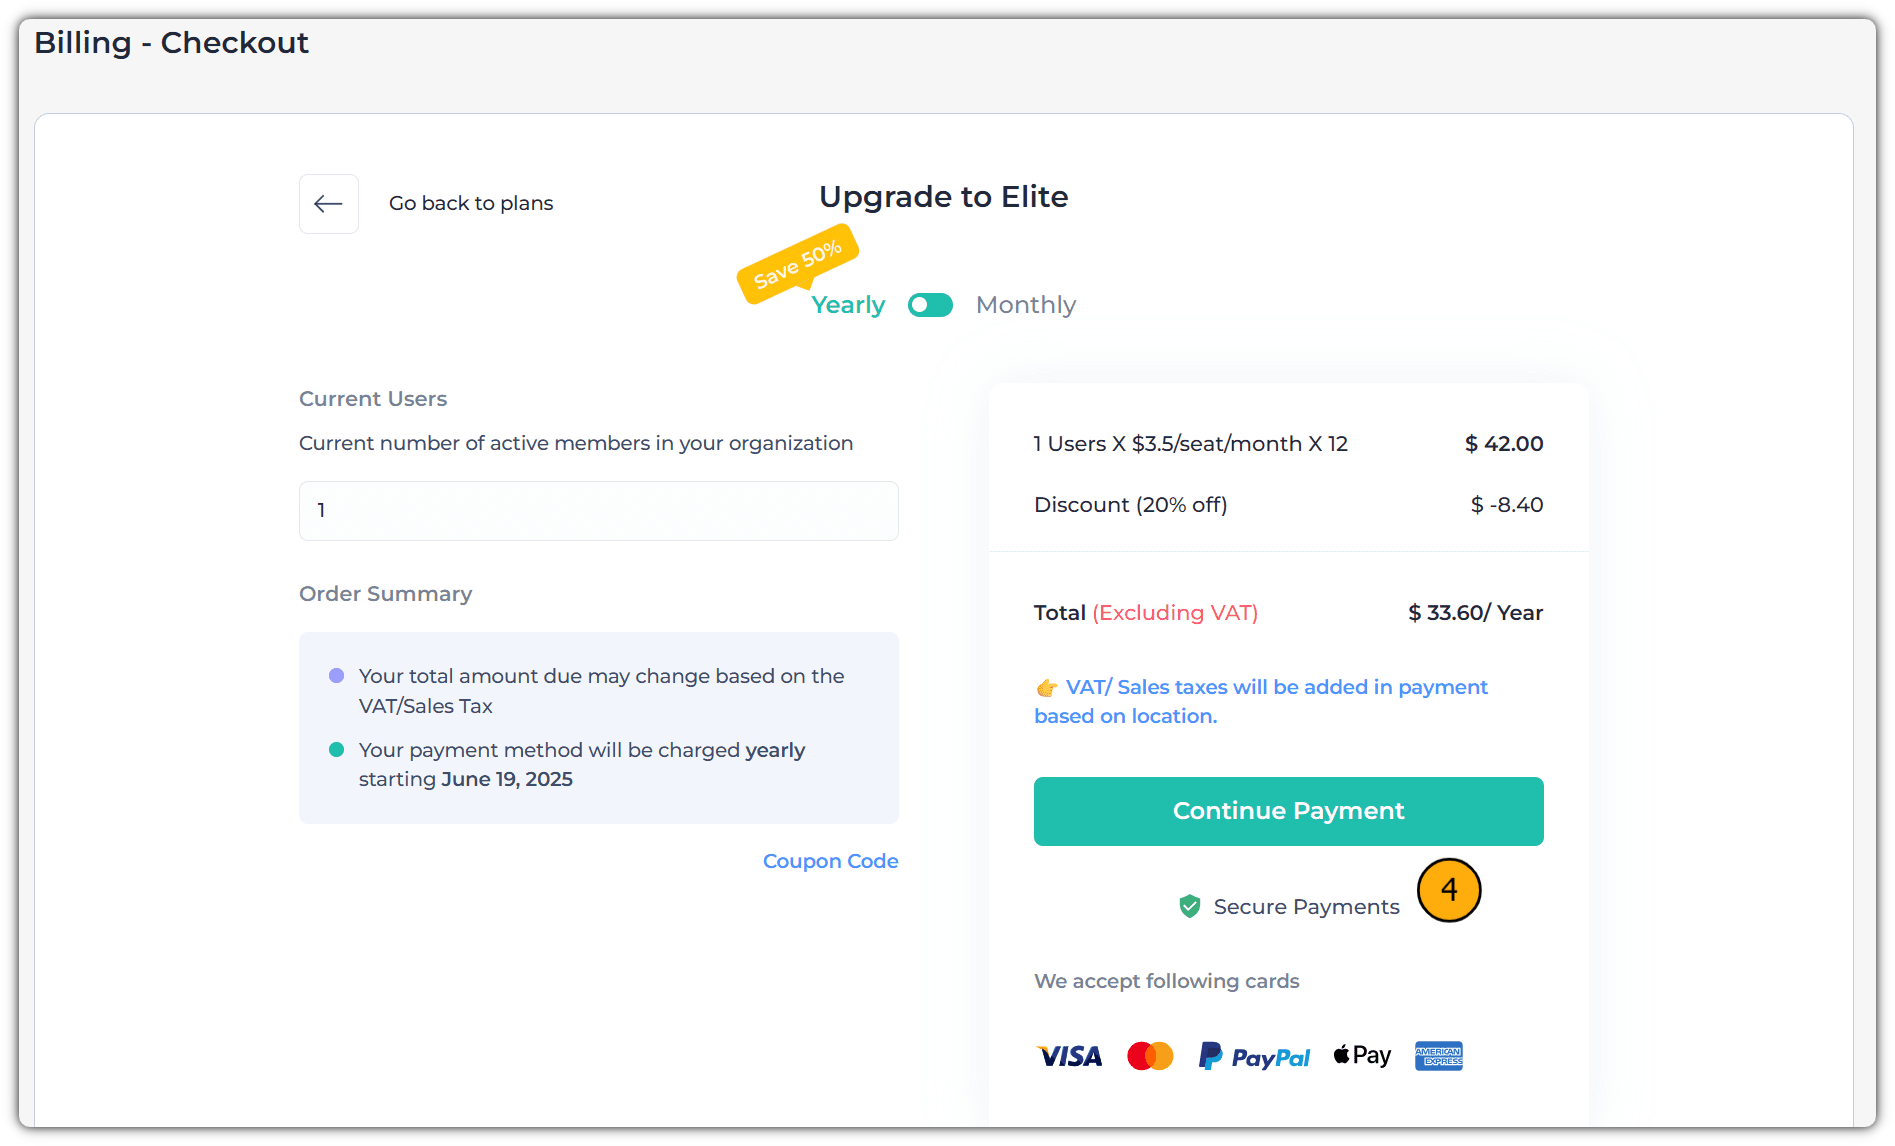This screenshot has width=1895, height=1146.
Task: Toggle the Yearly/Monthly billing switch
Action: pos(930,305)
